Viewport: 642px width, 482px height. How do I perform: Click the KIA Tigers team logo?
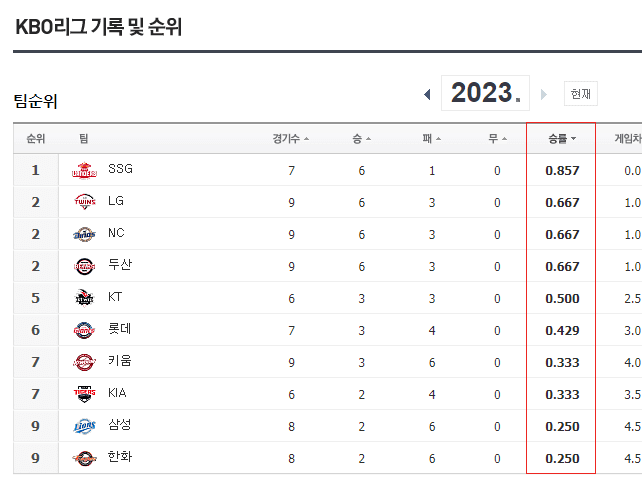[x=83, y=394]
